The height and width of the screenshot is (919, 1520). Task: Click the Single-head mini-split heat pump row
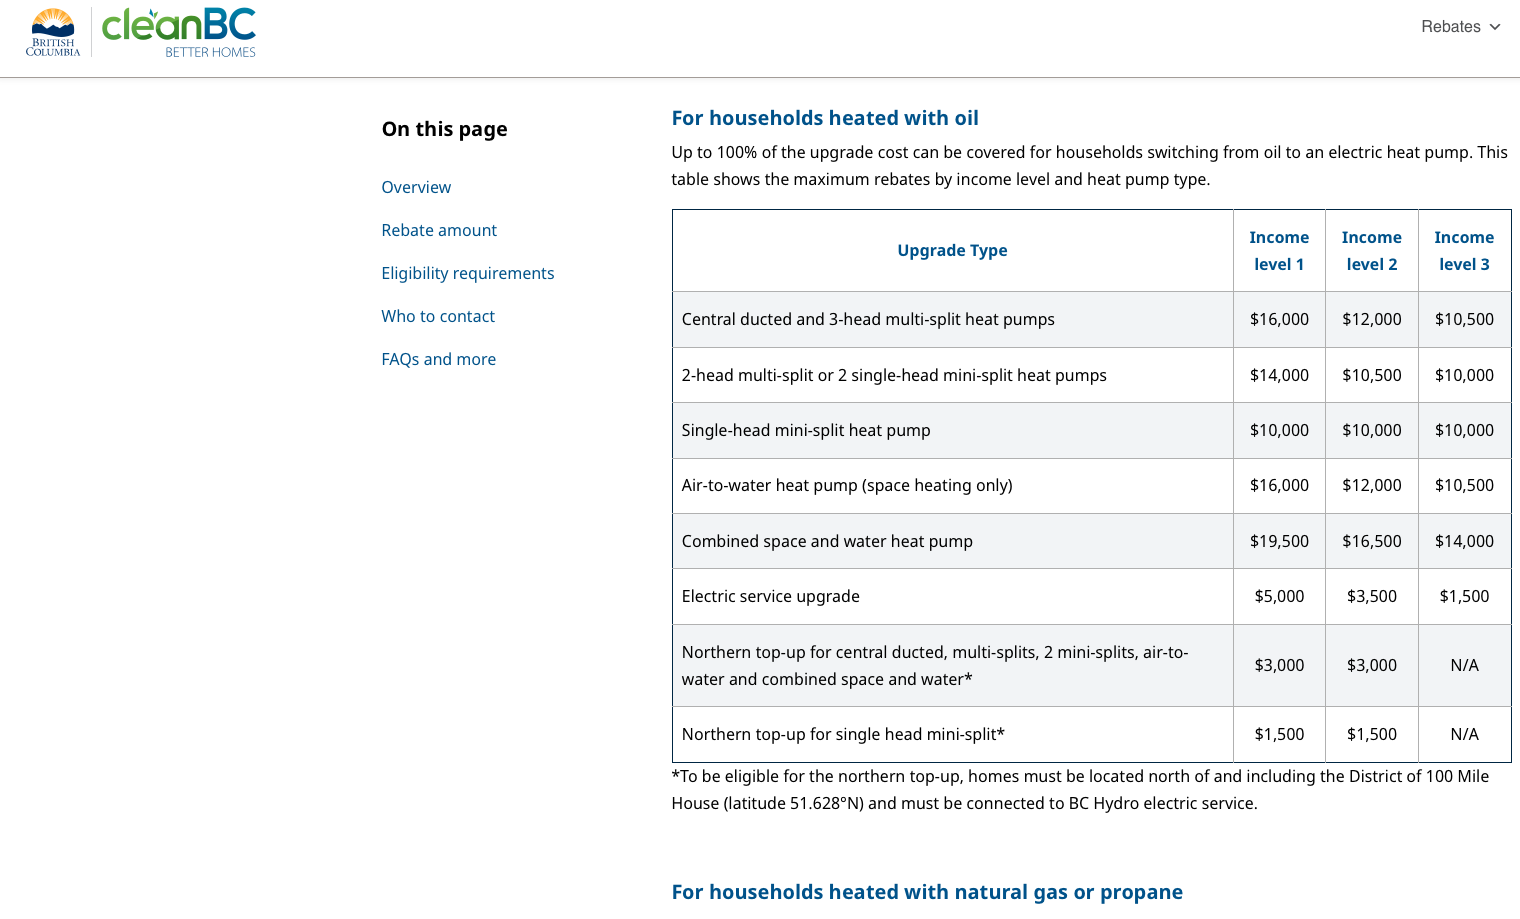(x=1091, y=430)
